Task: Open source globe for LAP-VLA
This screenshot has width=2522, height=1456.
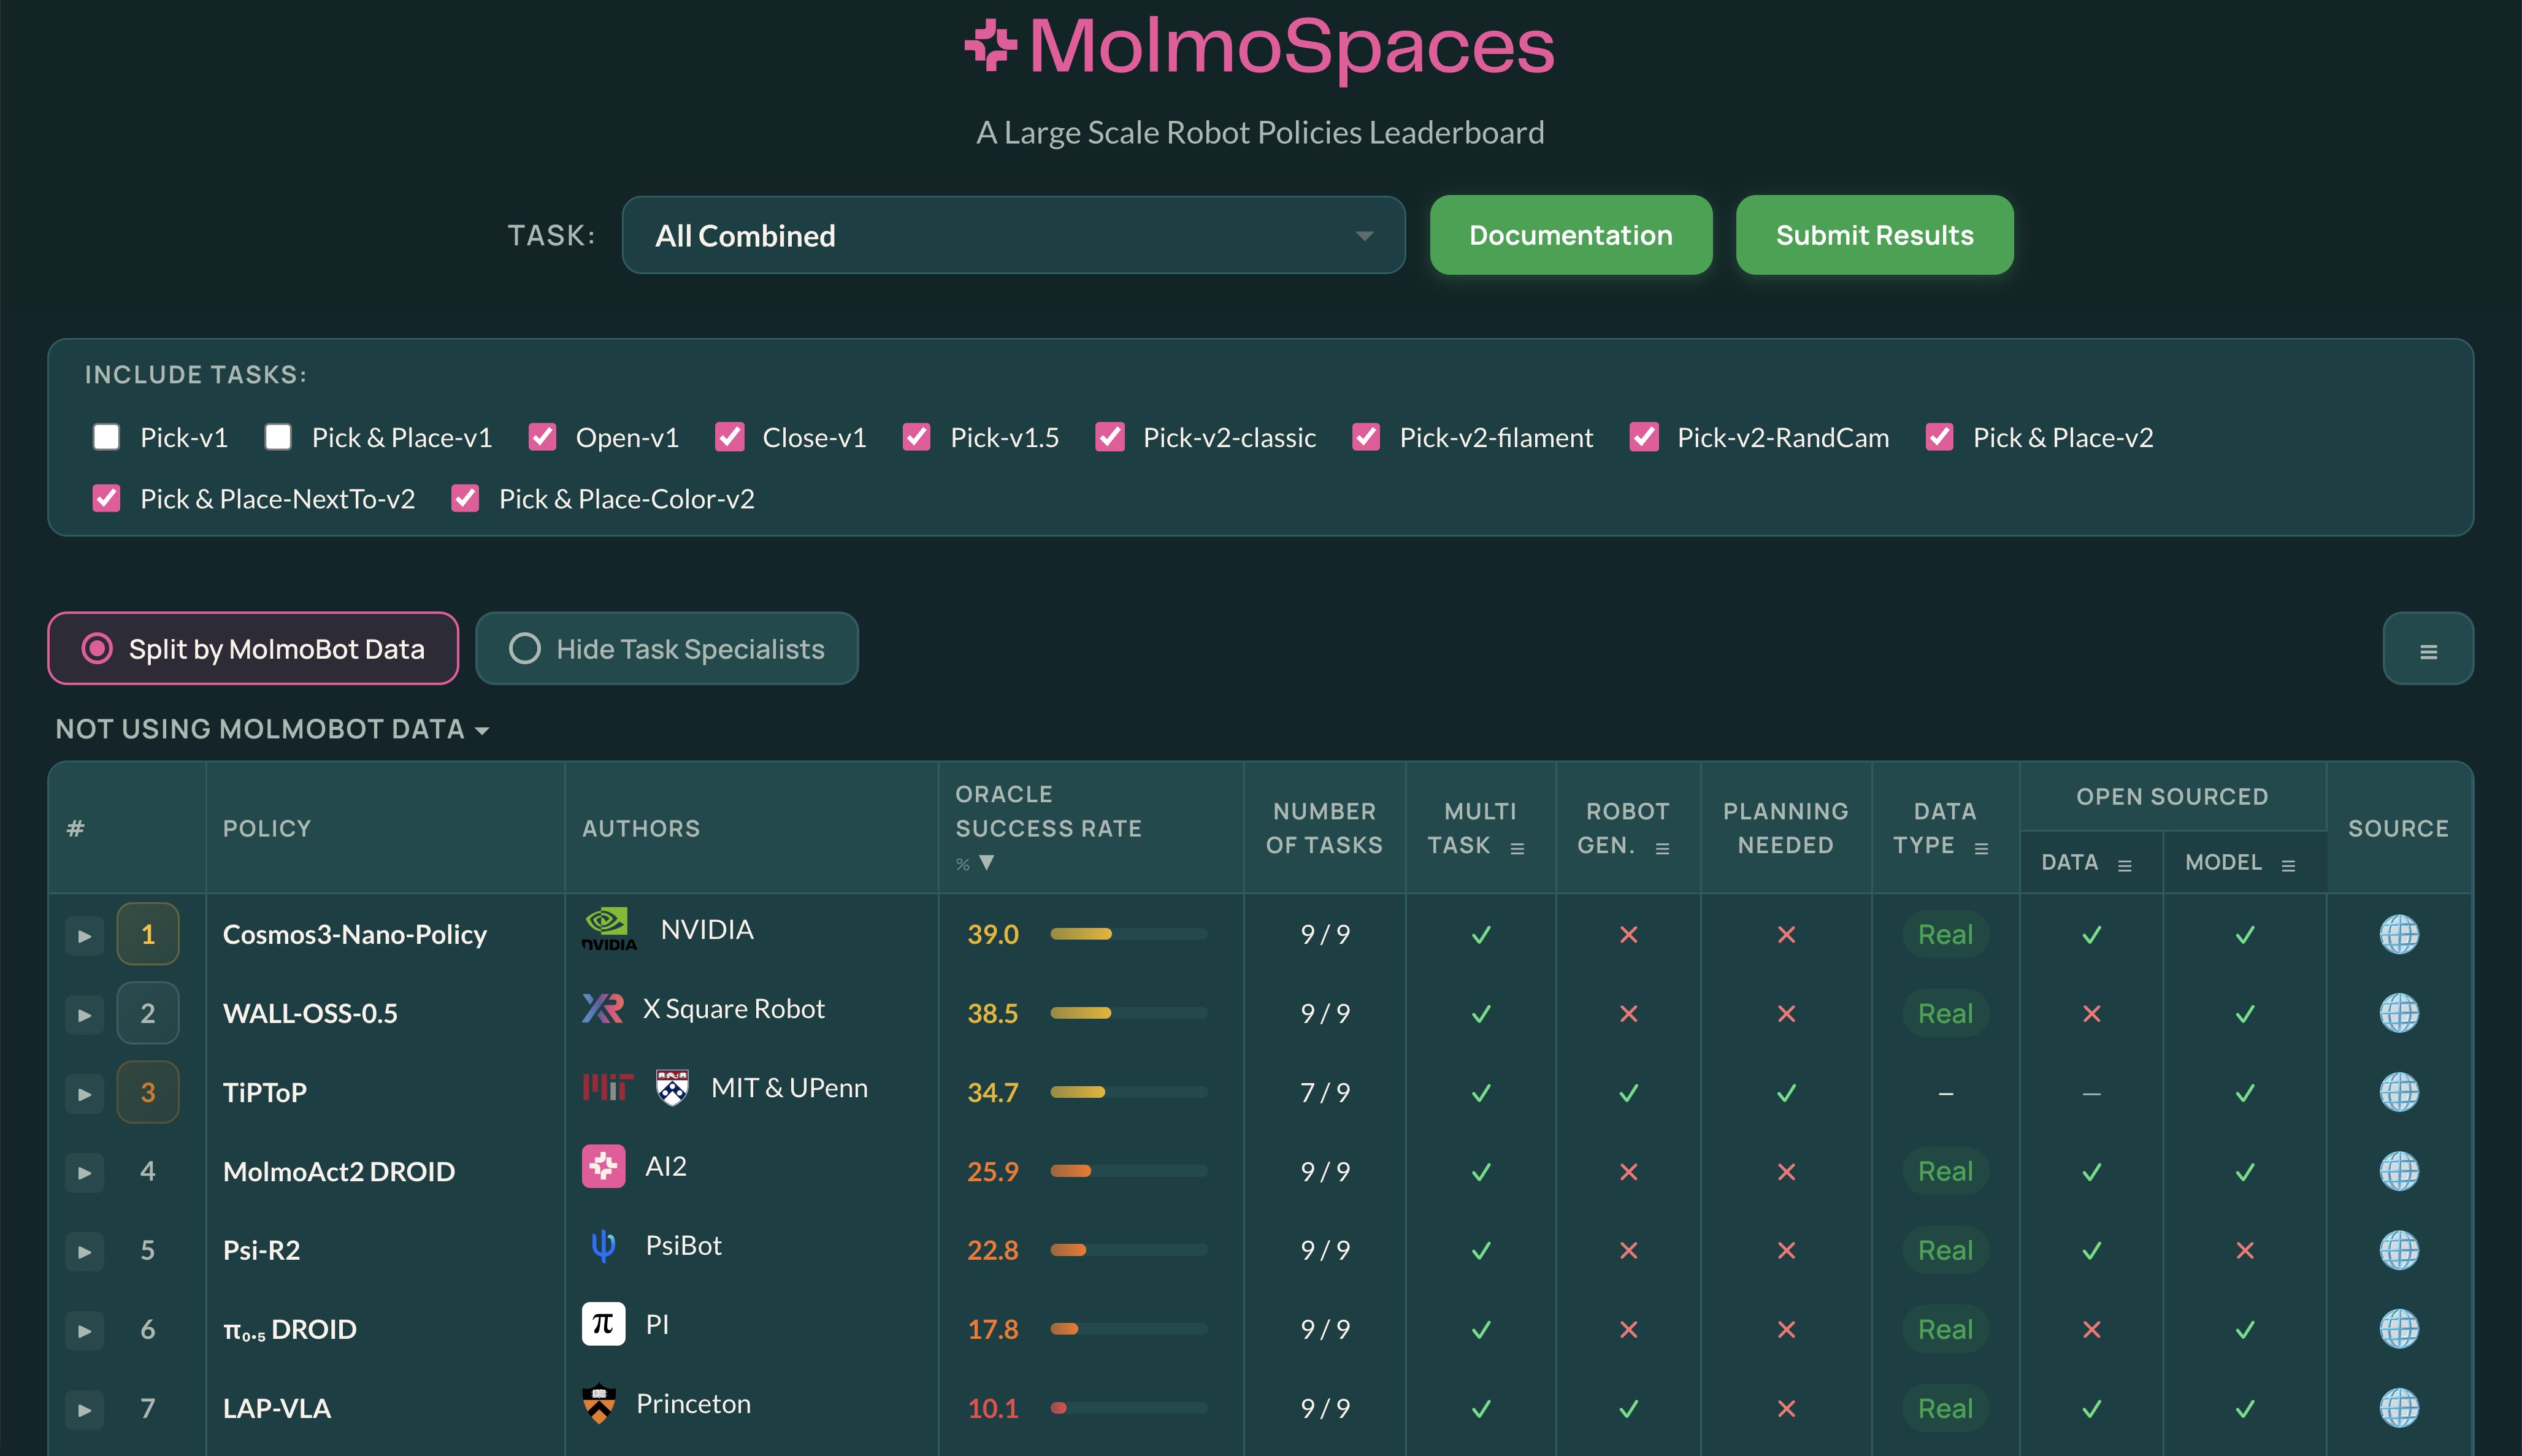Action: (x=2398, y=1408)
